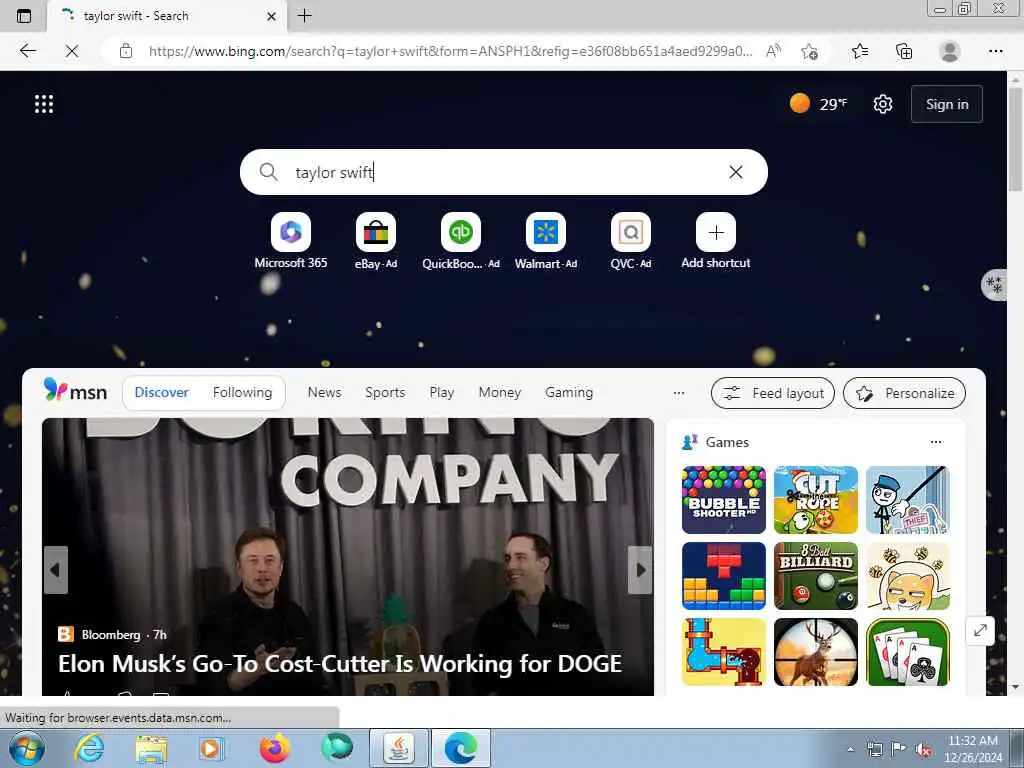
Task: Open the News tab
Action: click(x=325, y=392)
